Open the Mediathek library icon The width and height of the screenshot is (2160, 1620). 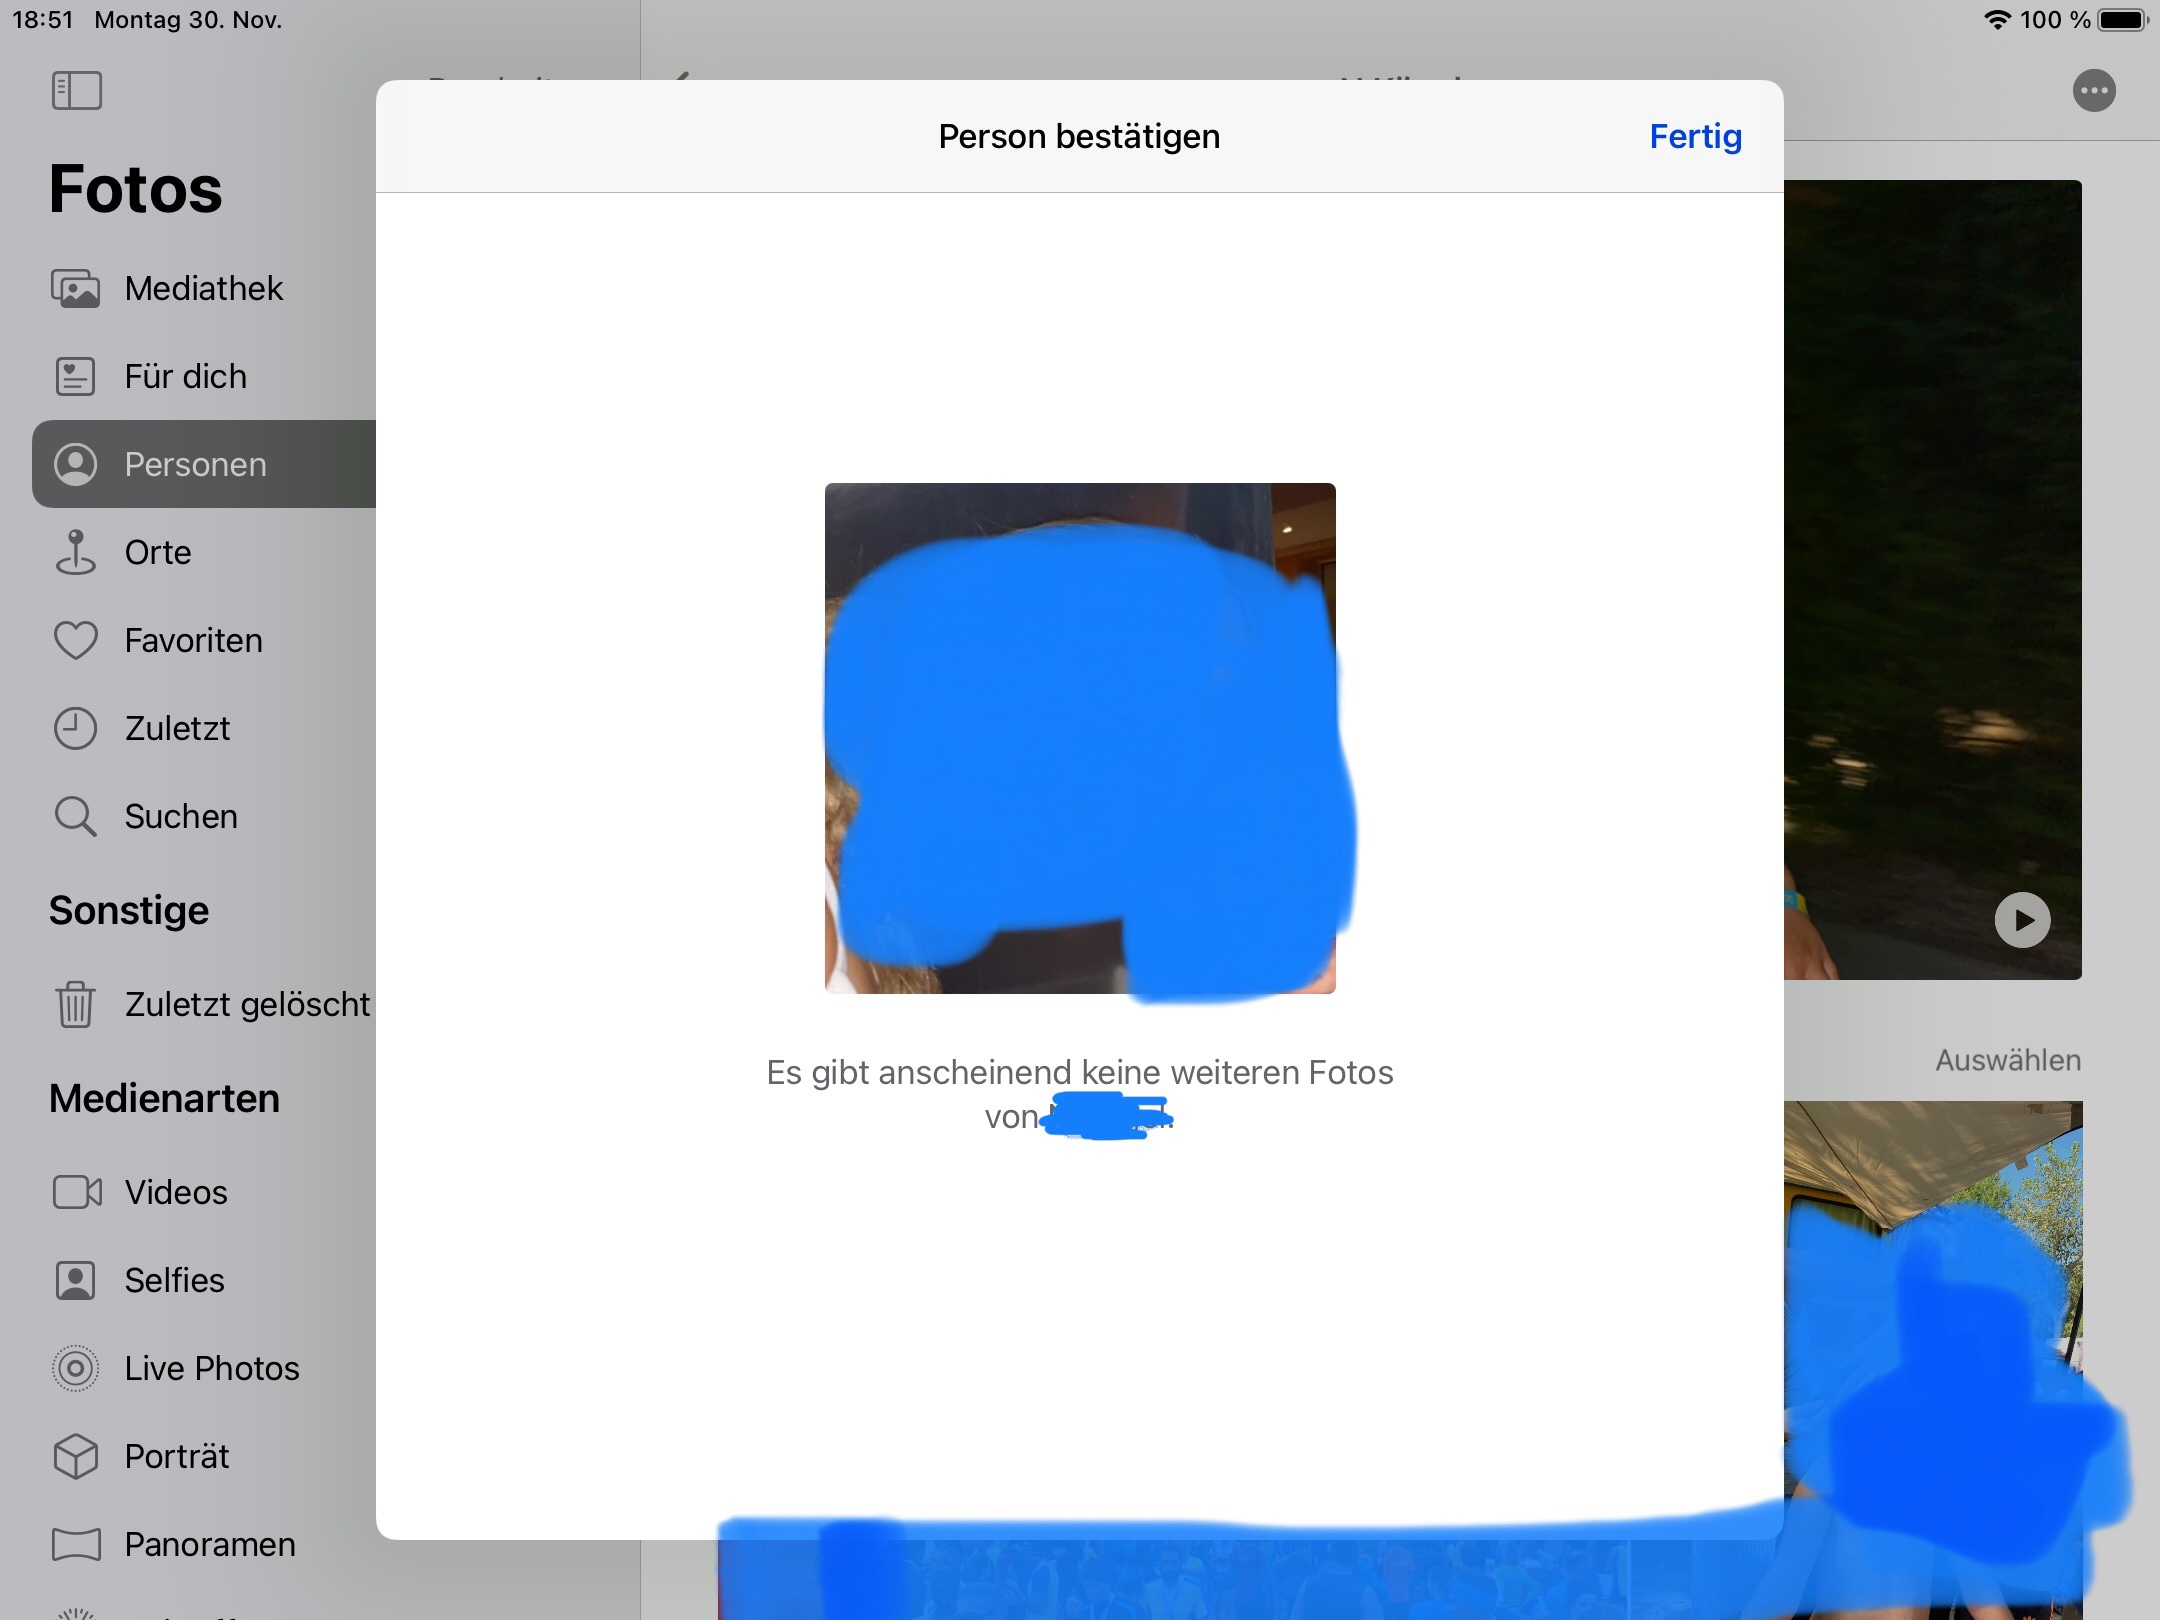(x=76, y=289)
